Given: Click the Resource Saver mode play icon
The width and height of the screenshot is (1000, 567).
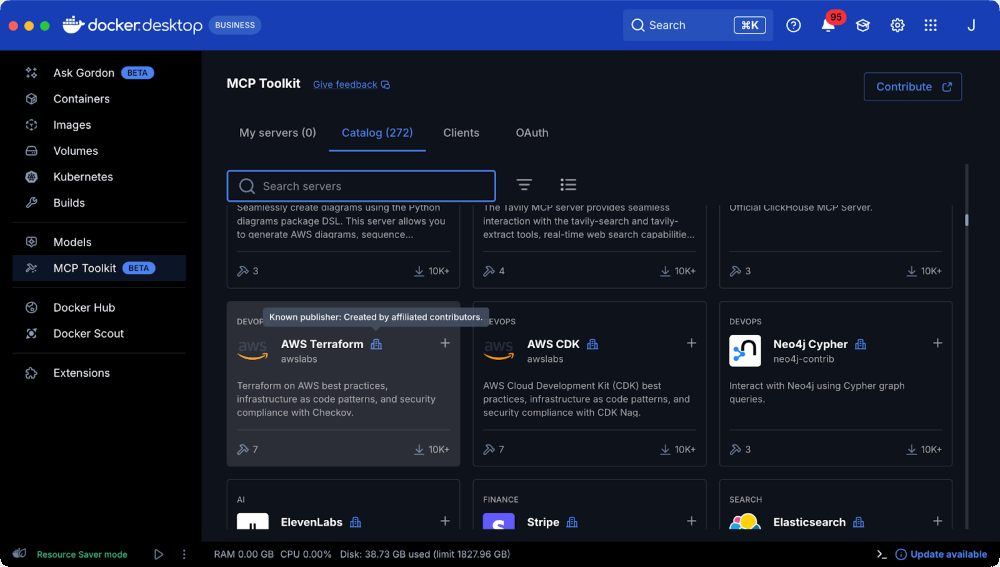Looking at the screenshot, I should (158, 554).
